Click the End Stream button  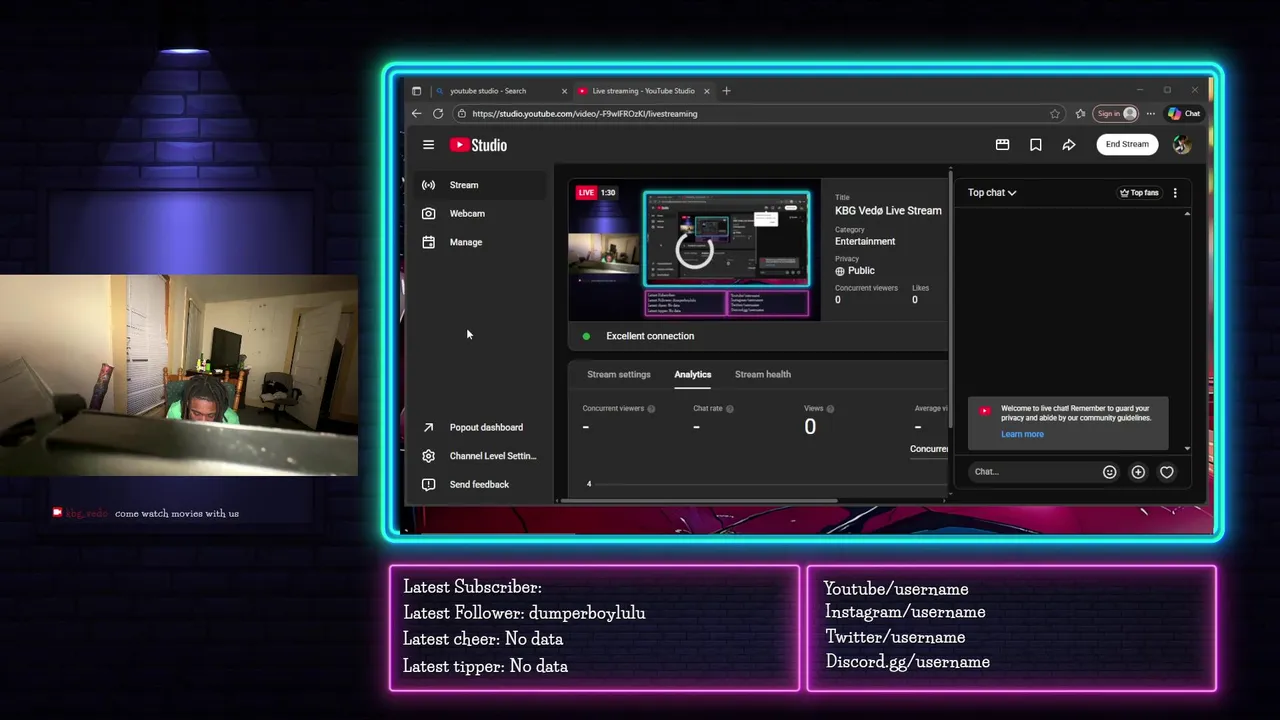1127,144
